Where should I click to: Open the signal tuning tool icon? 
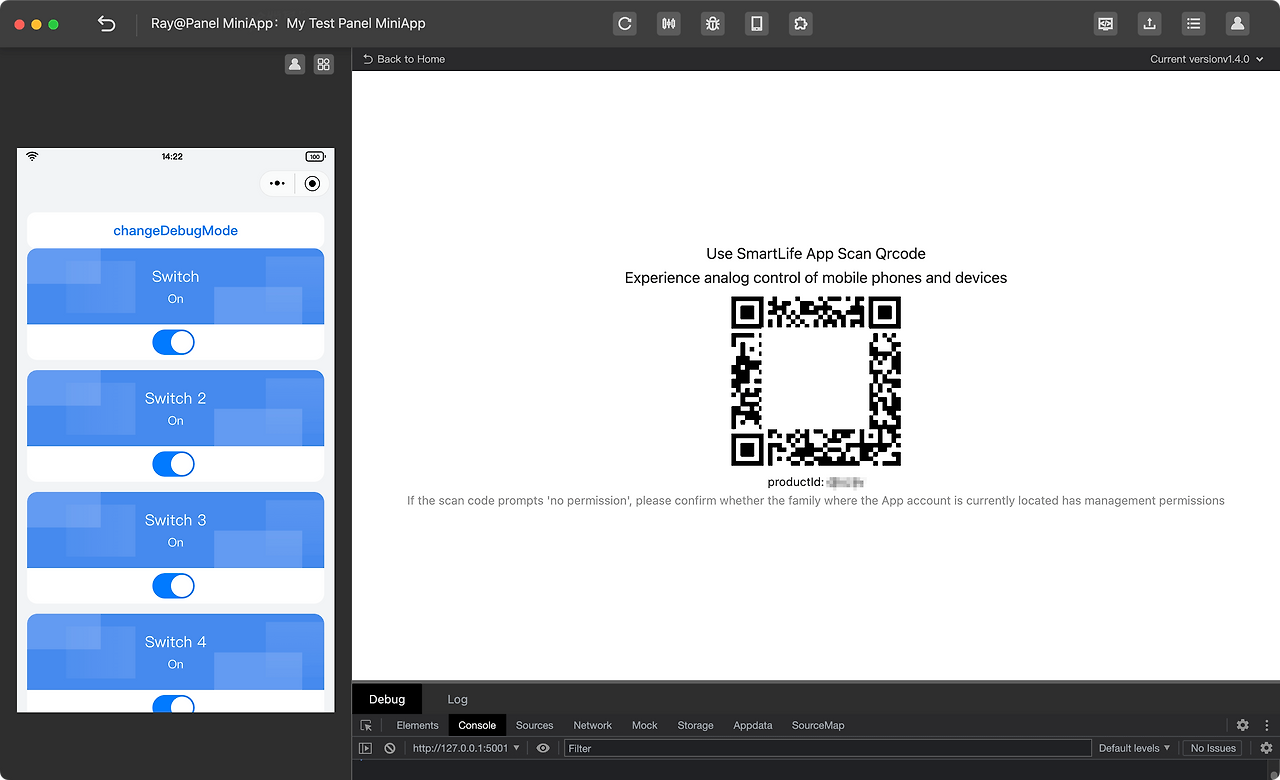point(669,23)
